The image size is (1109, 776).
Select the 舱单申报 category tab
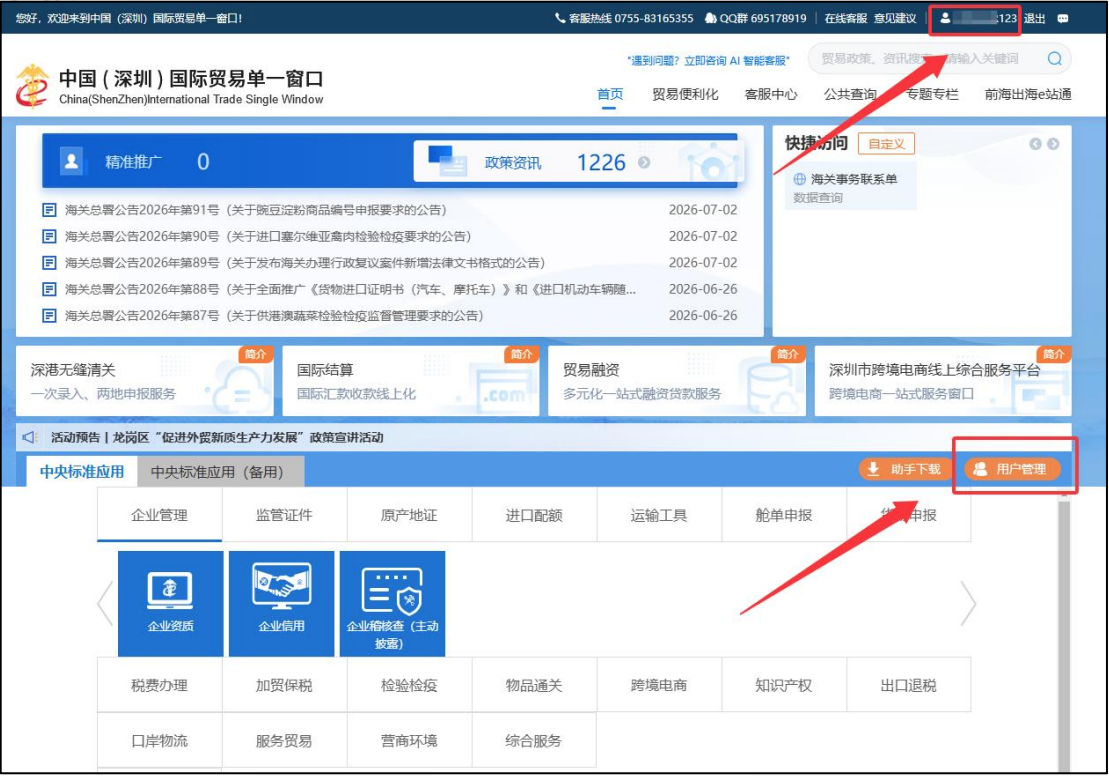[784, 515]
